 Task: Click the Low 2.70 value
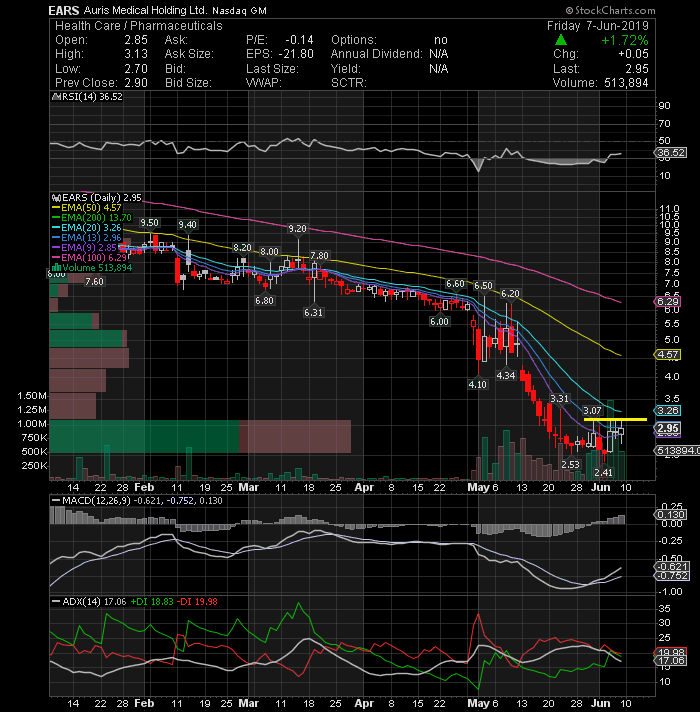coord(136,69)
